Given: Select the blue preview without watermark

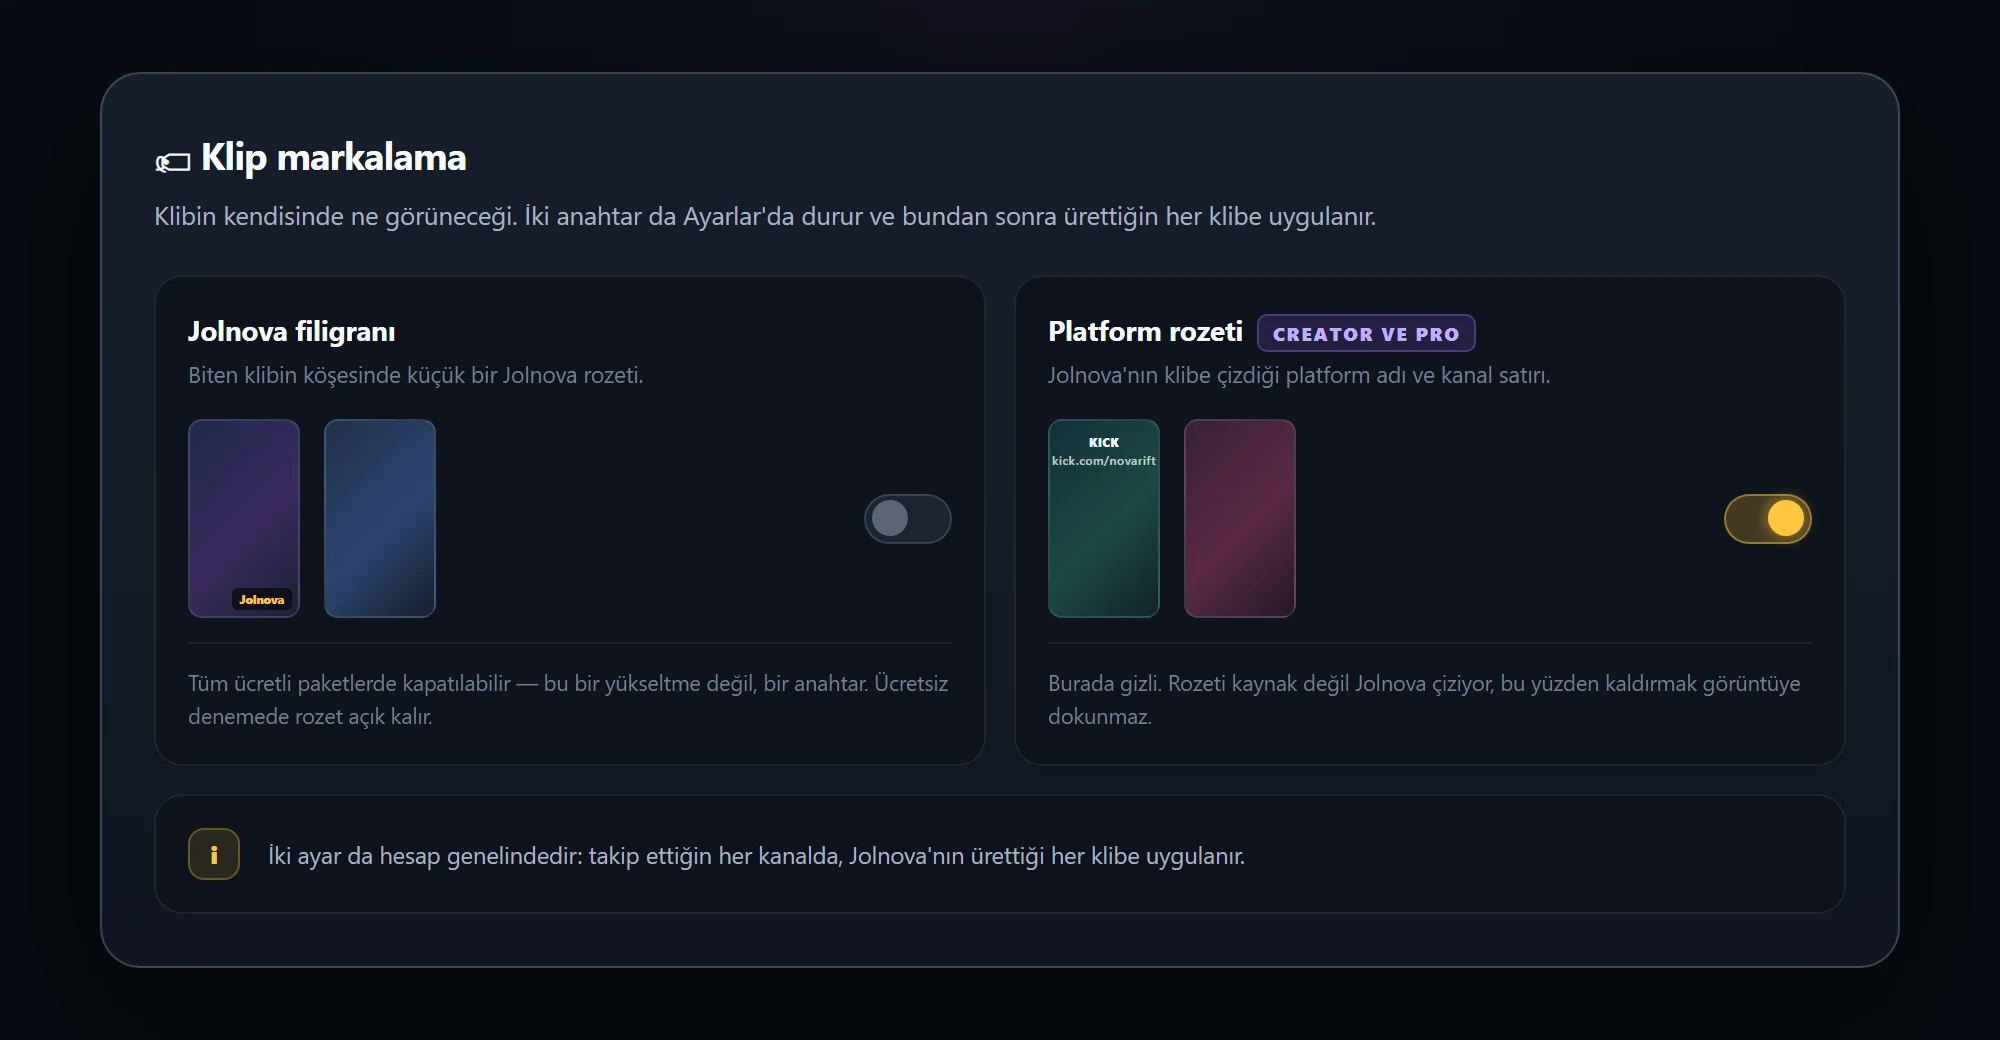Looking at the screenshot, I should [x=380, y=518].
